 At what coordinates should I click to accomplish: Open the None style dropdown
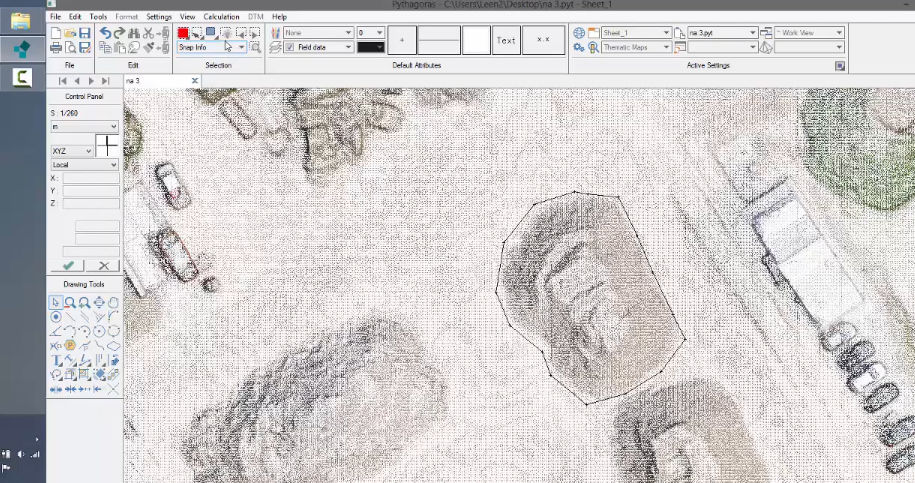tap(319, 33)
